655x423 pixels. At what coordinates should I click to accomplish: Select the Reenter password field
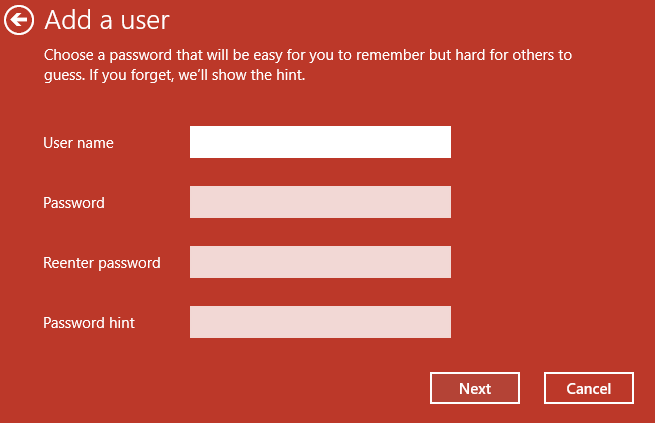(320, 262)
